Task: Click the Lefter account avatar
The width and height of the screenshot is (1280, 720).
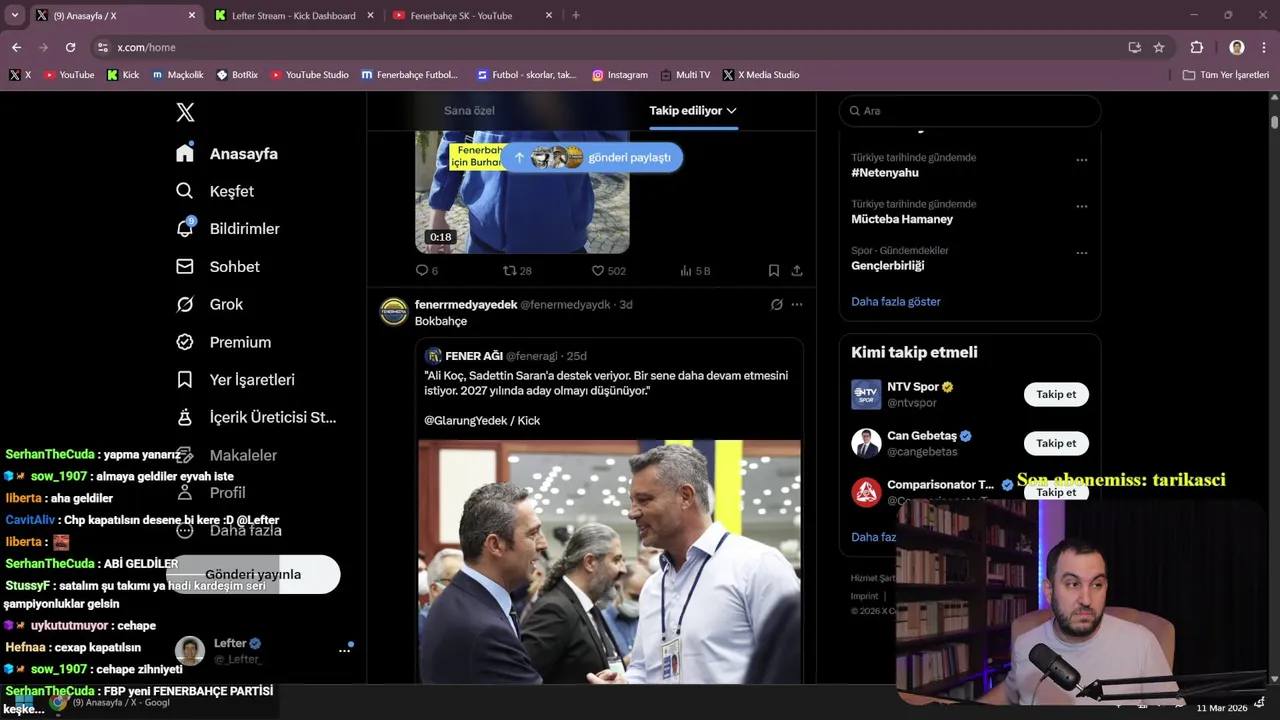Action: point(190,650)
